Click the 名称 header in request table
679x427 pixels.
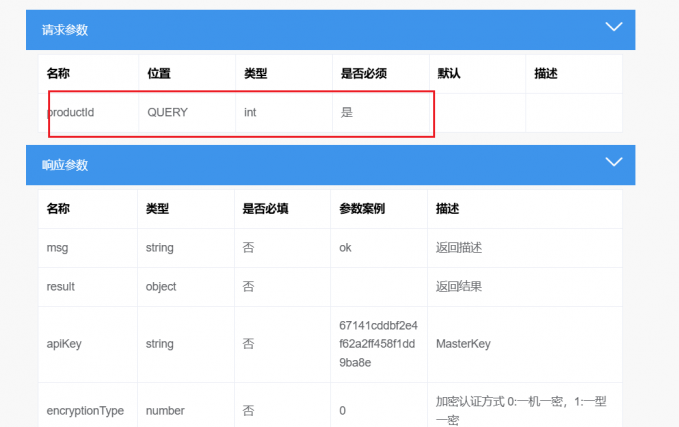58,74
